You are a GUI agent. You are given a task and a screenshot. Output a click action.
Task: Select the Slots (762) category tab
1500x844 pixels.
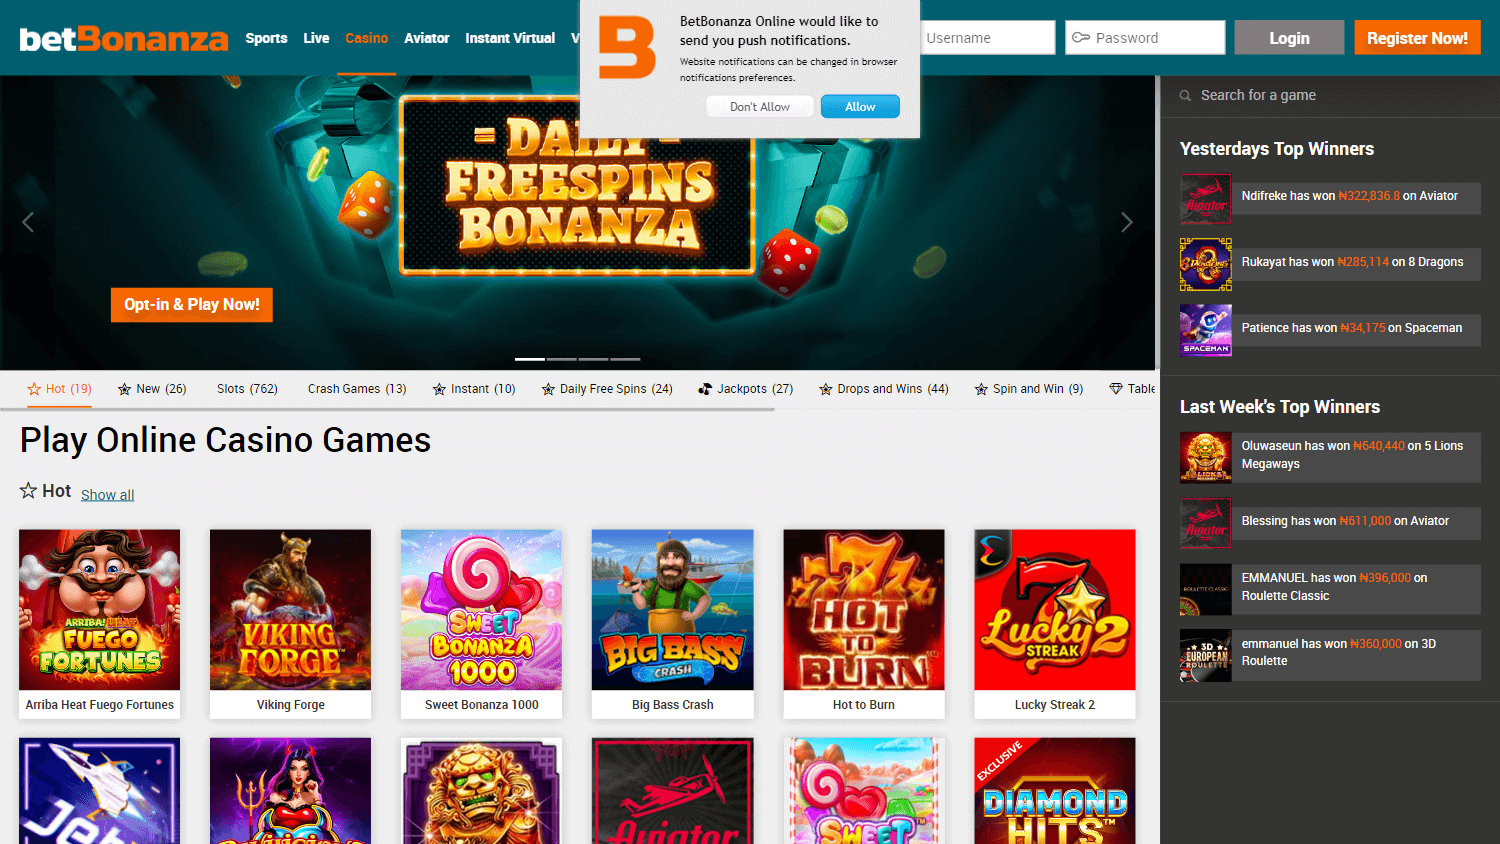click(x=247, y=389)
